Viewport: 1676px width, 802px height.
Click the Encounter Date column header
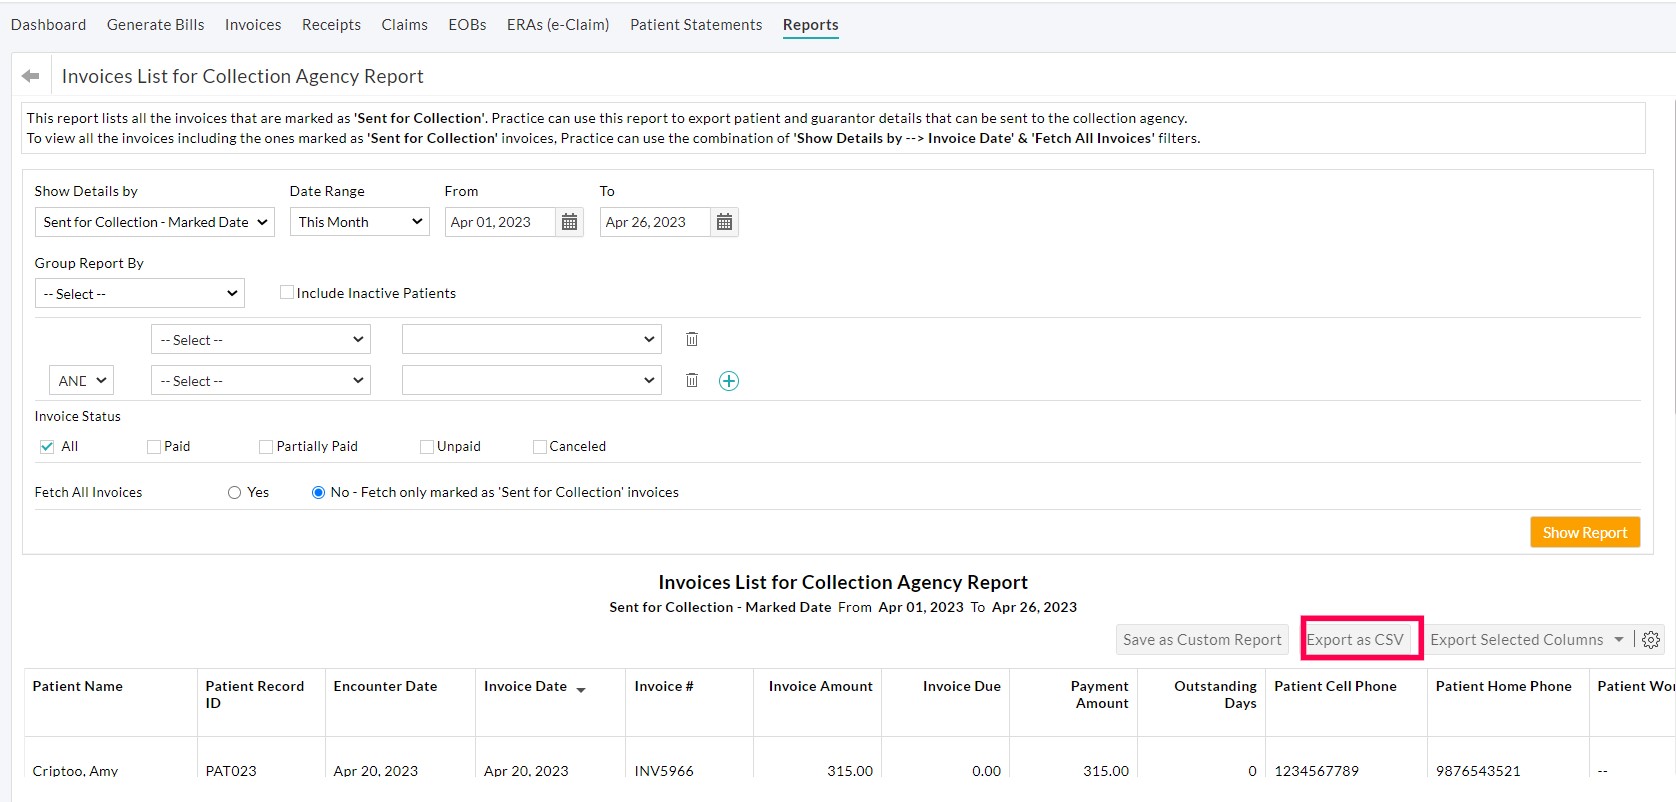[385, 686]
